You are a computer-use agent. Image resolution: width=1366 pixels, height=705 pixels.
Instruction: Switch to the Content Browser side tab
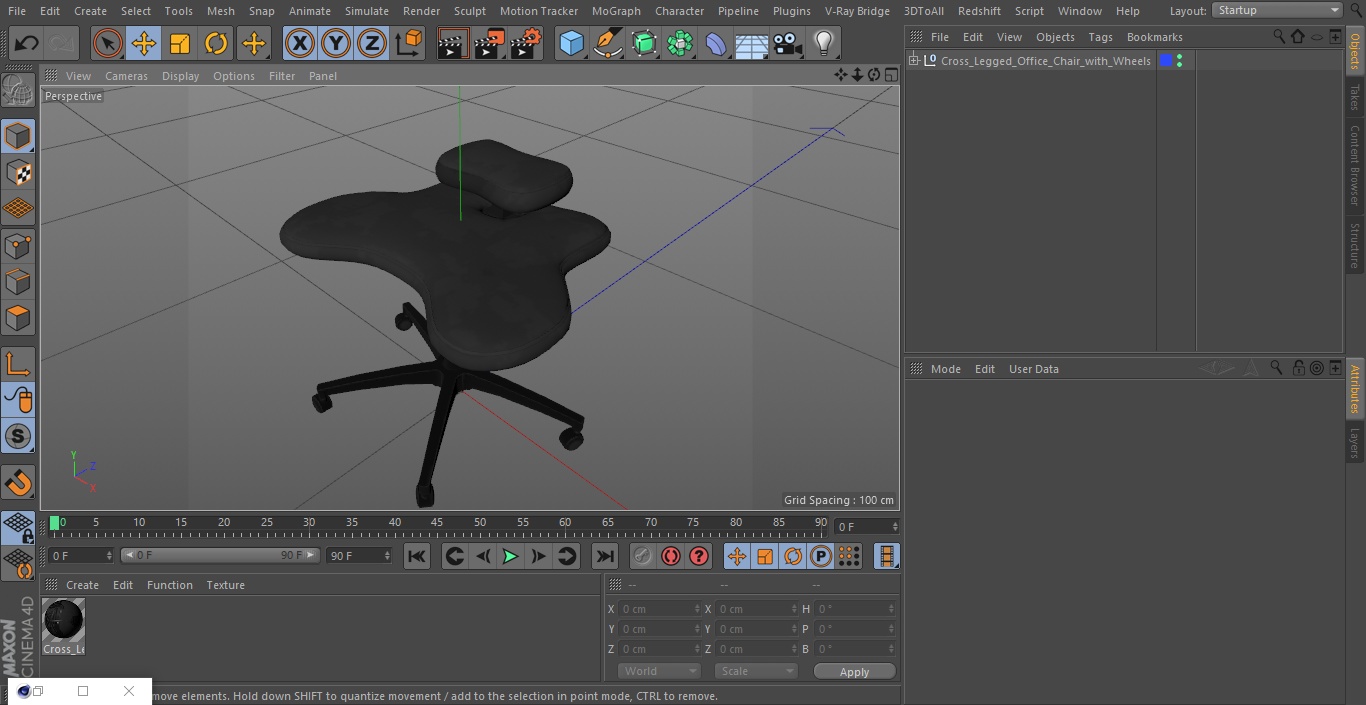[1355, 165]
